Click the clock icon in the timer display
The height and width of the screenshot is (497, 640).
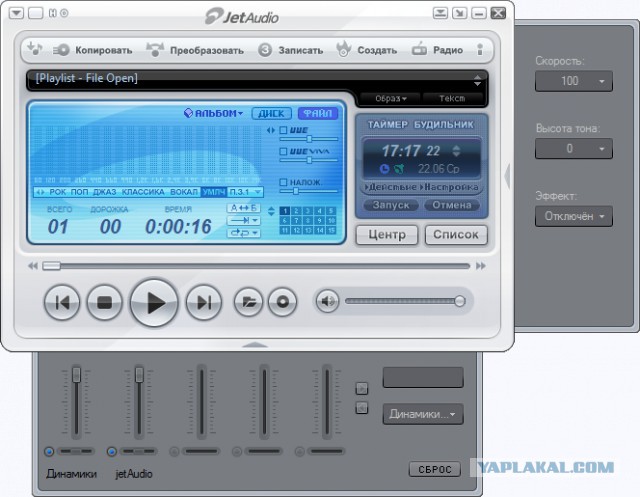(x=384, y=169)
